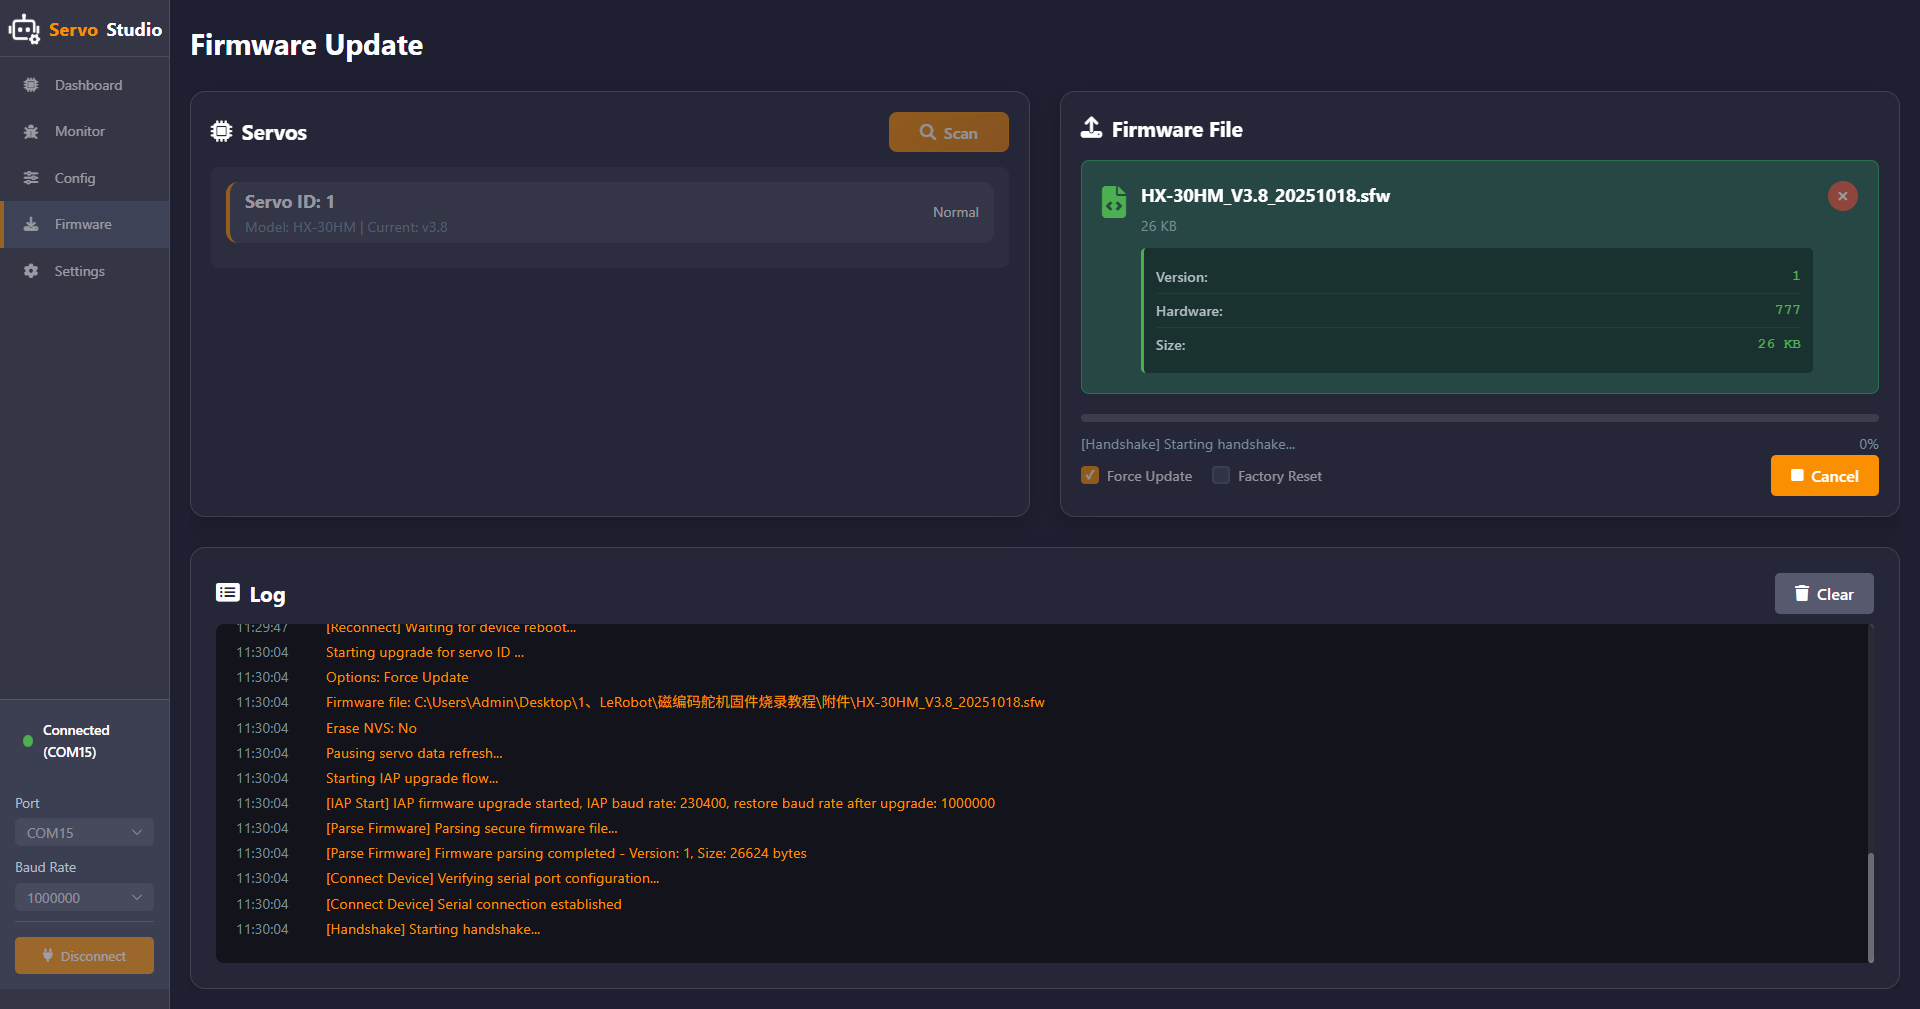This screenshot has width=1920, height=1009.
Task: Open the Config page
Action: (85, 178)
